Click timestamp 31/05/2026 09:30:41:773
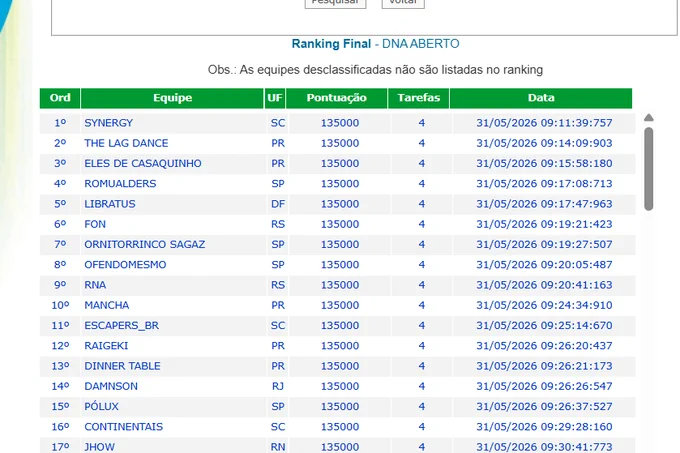The image size is (680, 453). pos(544,447)
